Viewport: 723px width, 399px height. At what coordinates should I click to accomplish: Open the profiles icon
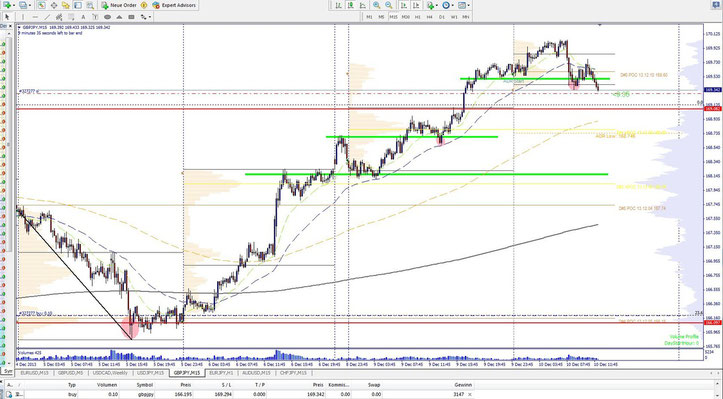pos(23,5)
